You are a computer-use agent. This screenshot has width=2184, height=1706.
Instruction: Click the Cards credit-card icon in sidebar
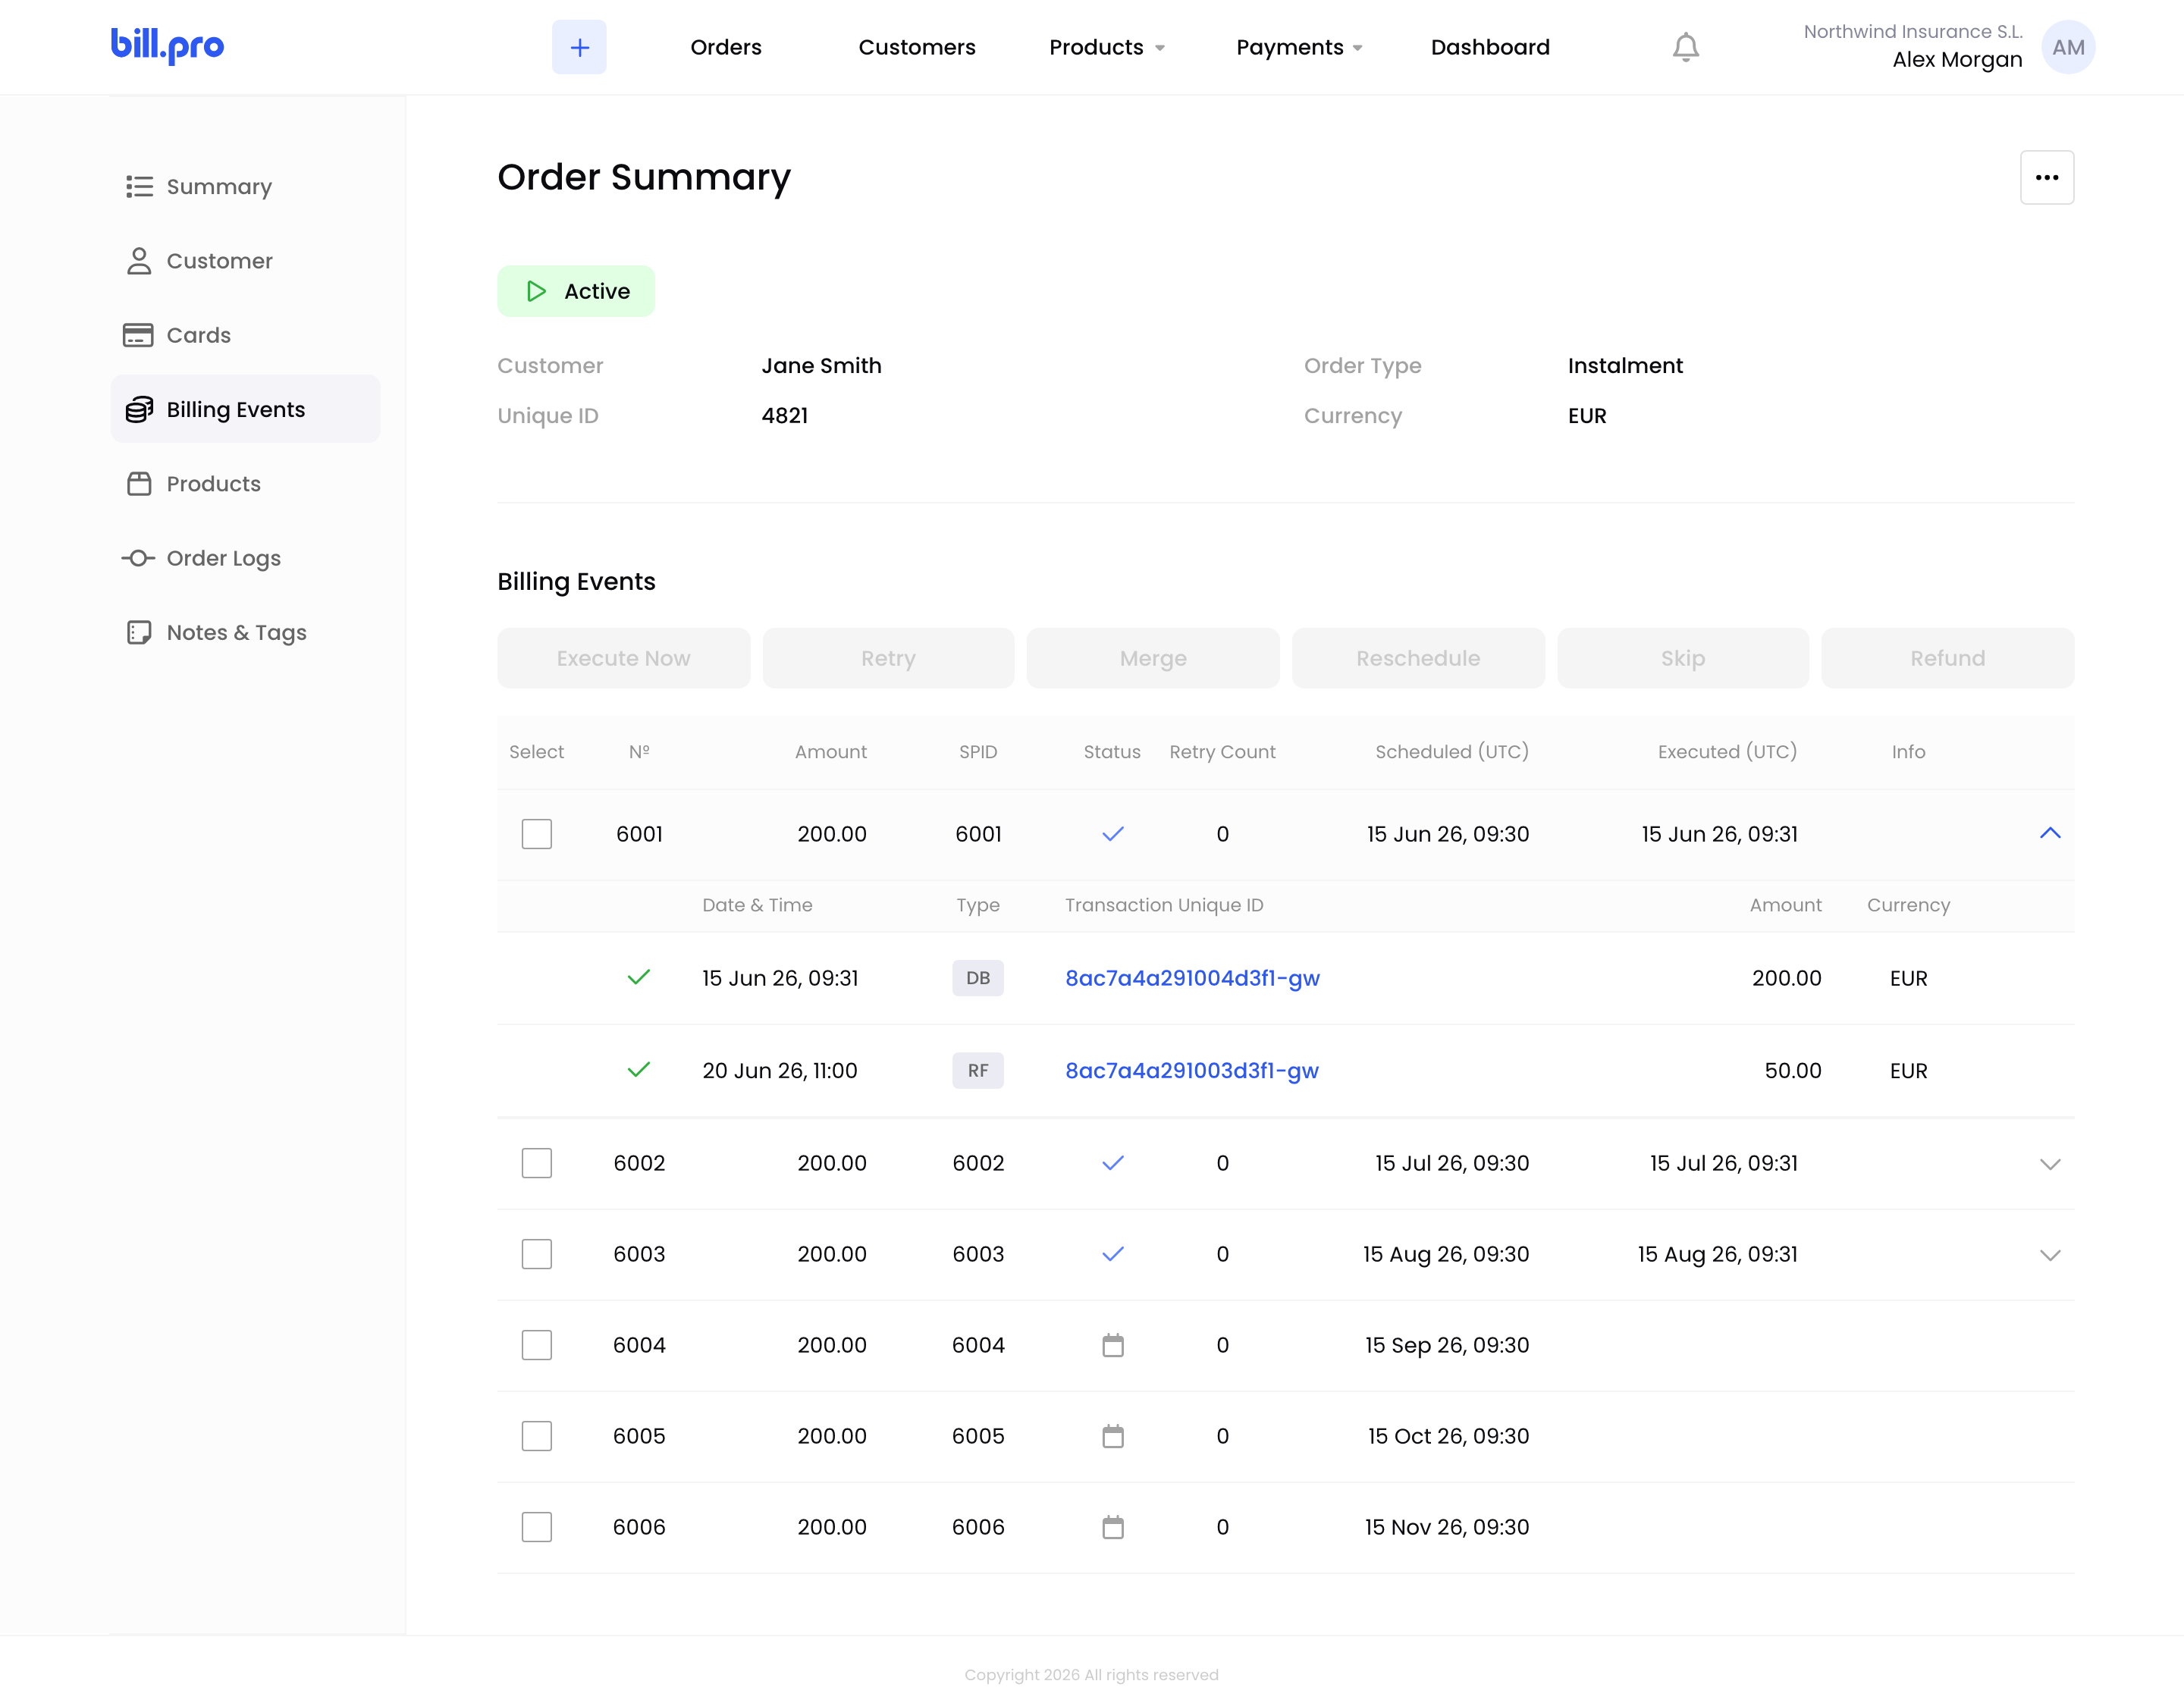point(138,335)
